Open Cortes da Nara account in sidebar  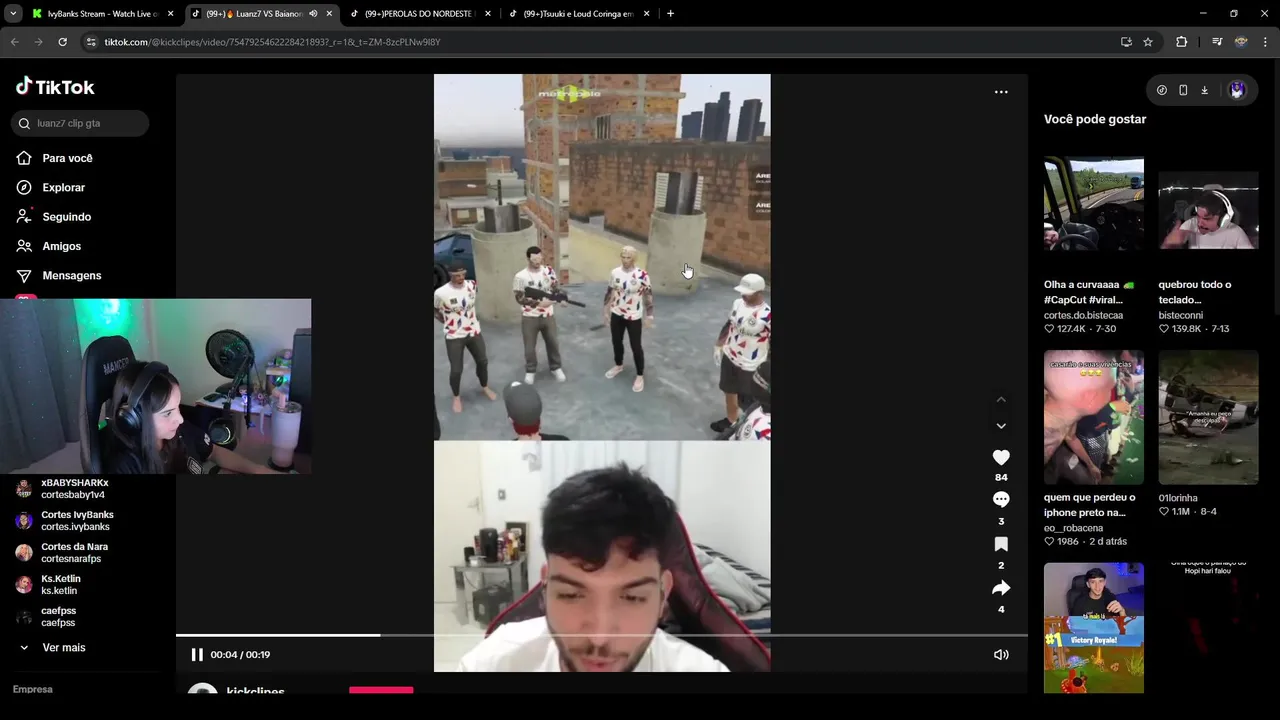62,553
